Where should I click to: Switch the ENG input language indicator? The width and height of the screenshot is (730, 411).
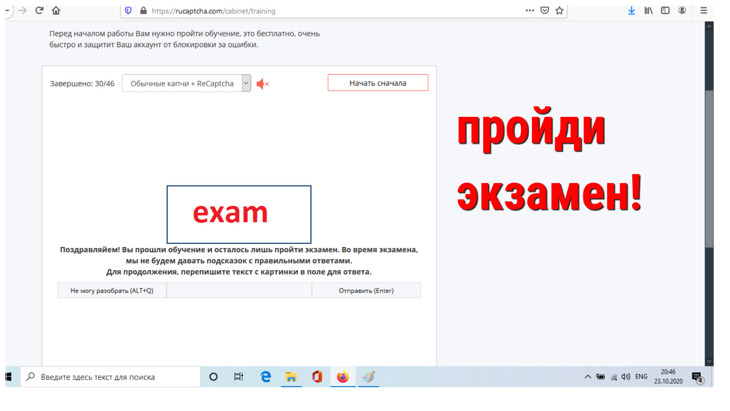click(641, 377)
